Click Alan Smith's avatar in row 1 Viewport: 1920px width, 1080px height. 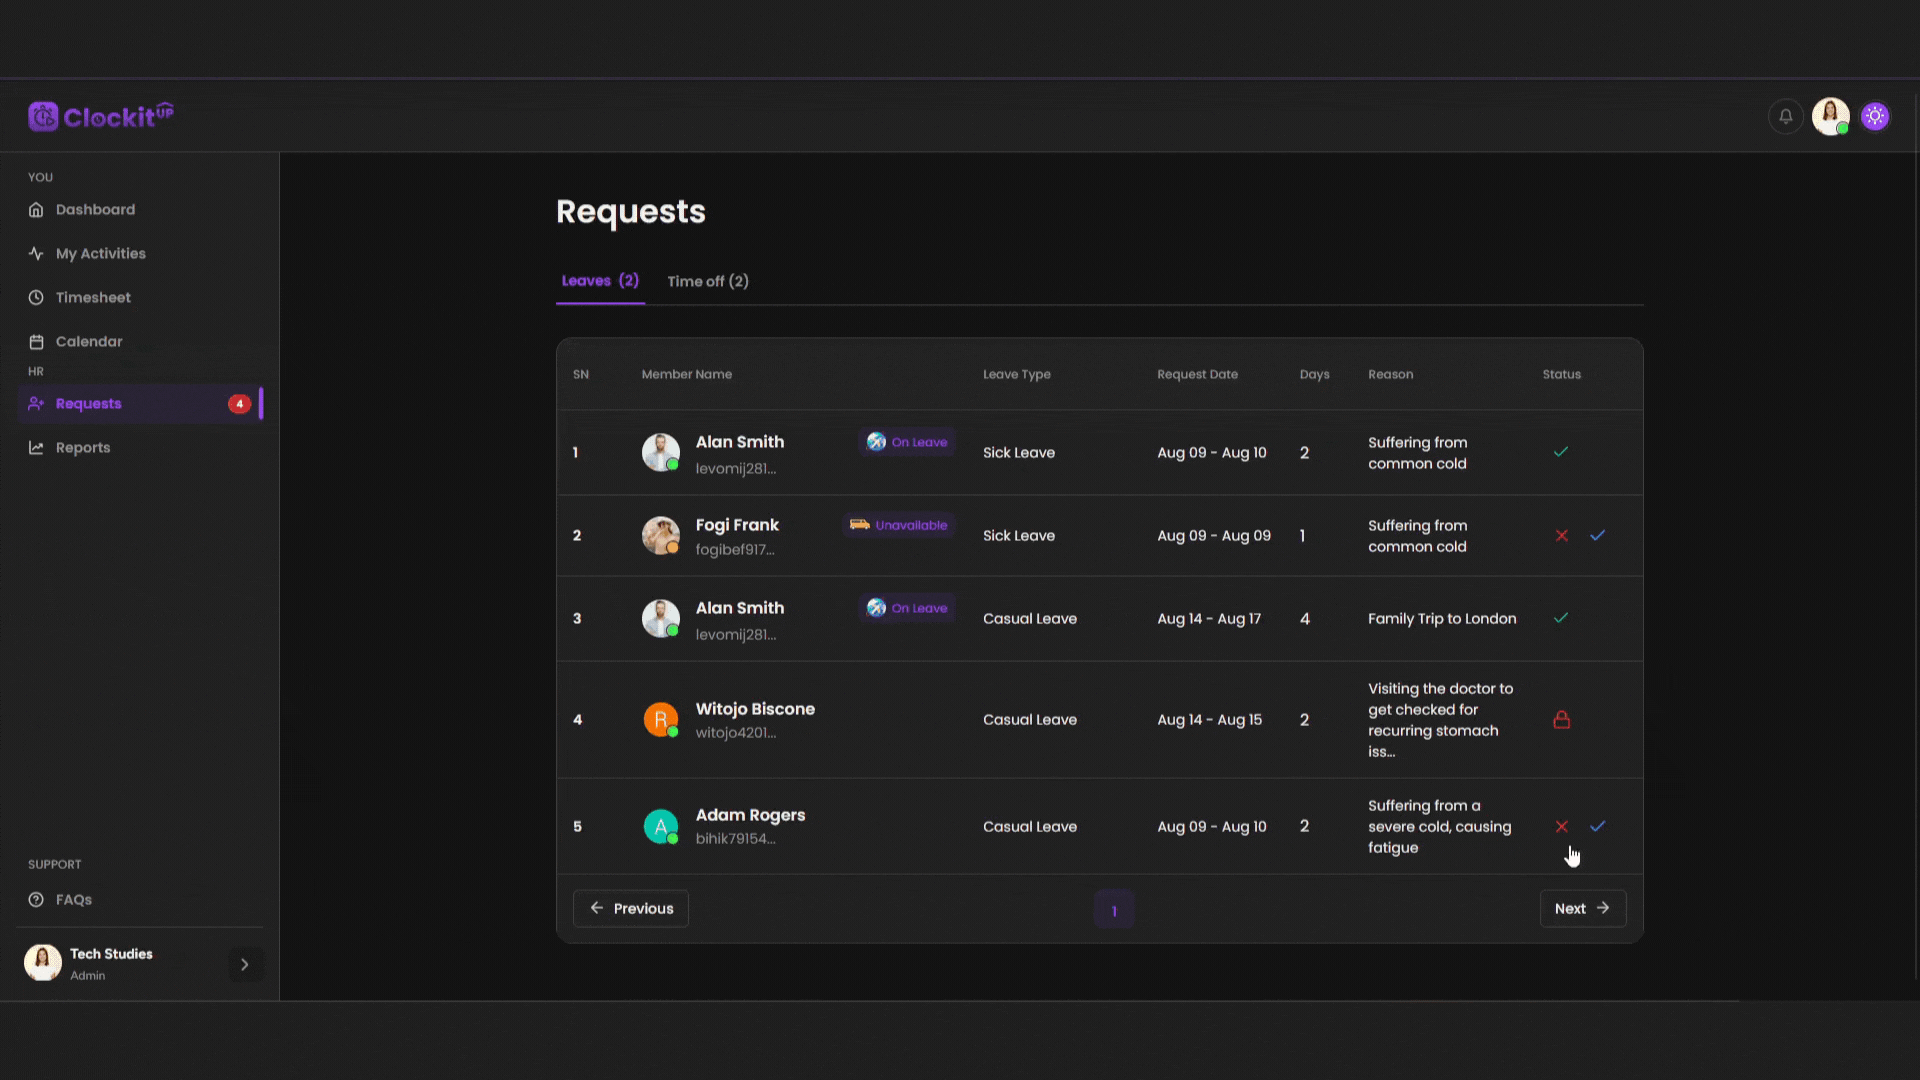pos(660,452)
